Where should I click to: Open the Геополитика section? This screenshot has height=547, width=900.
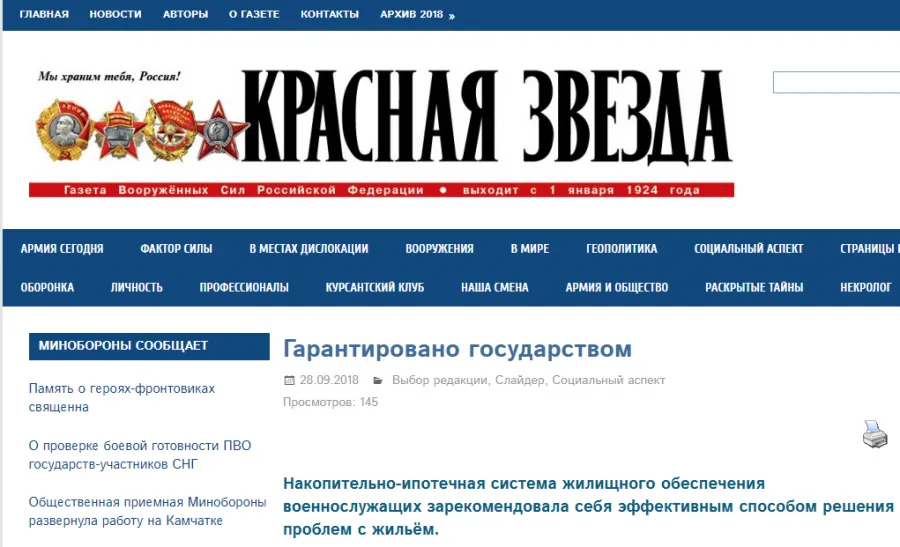click(622, 249)
